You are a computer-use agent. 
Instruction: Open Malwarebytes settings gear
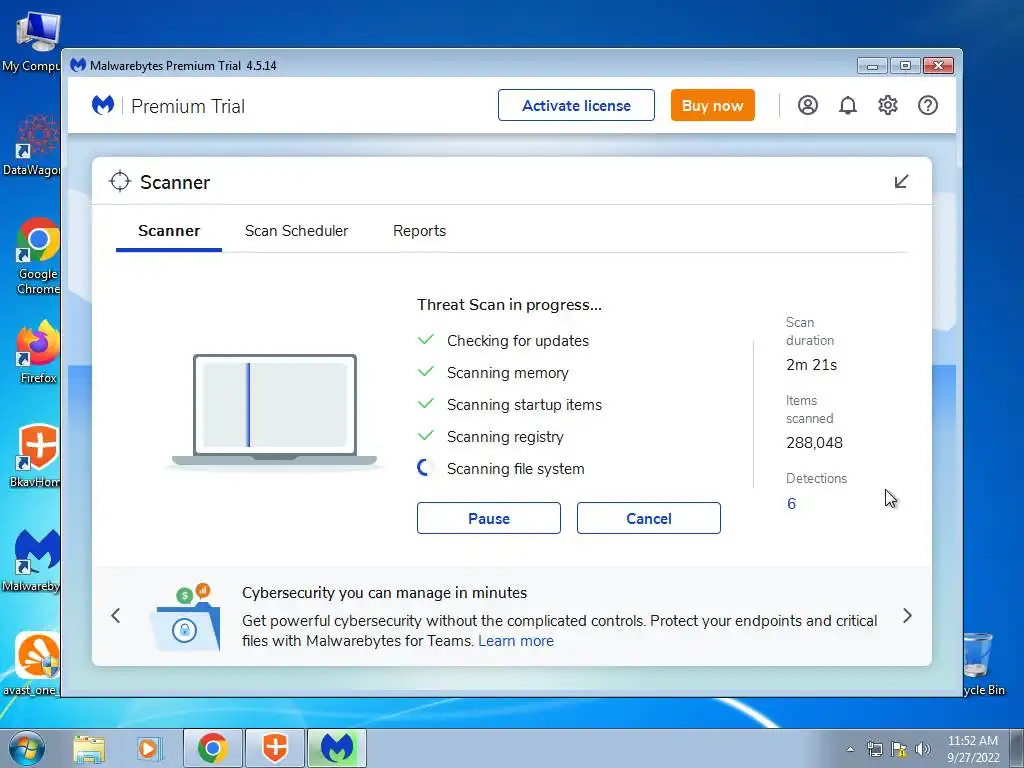click(888, 105)
